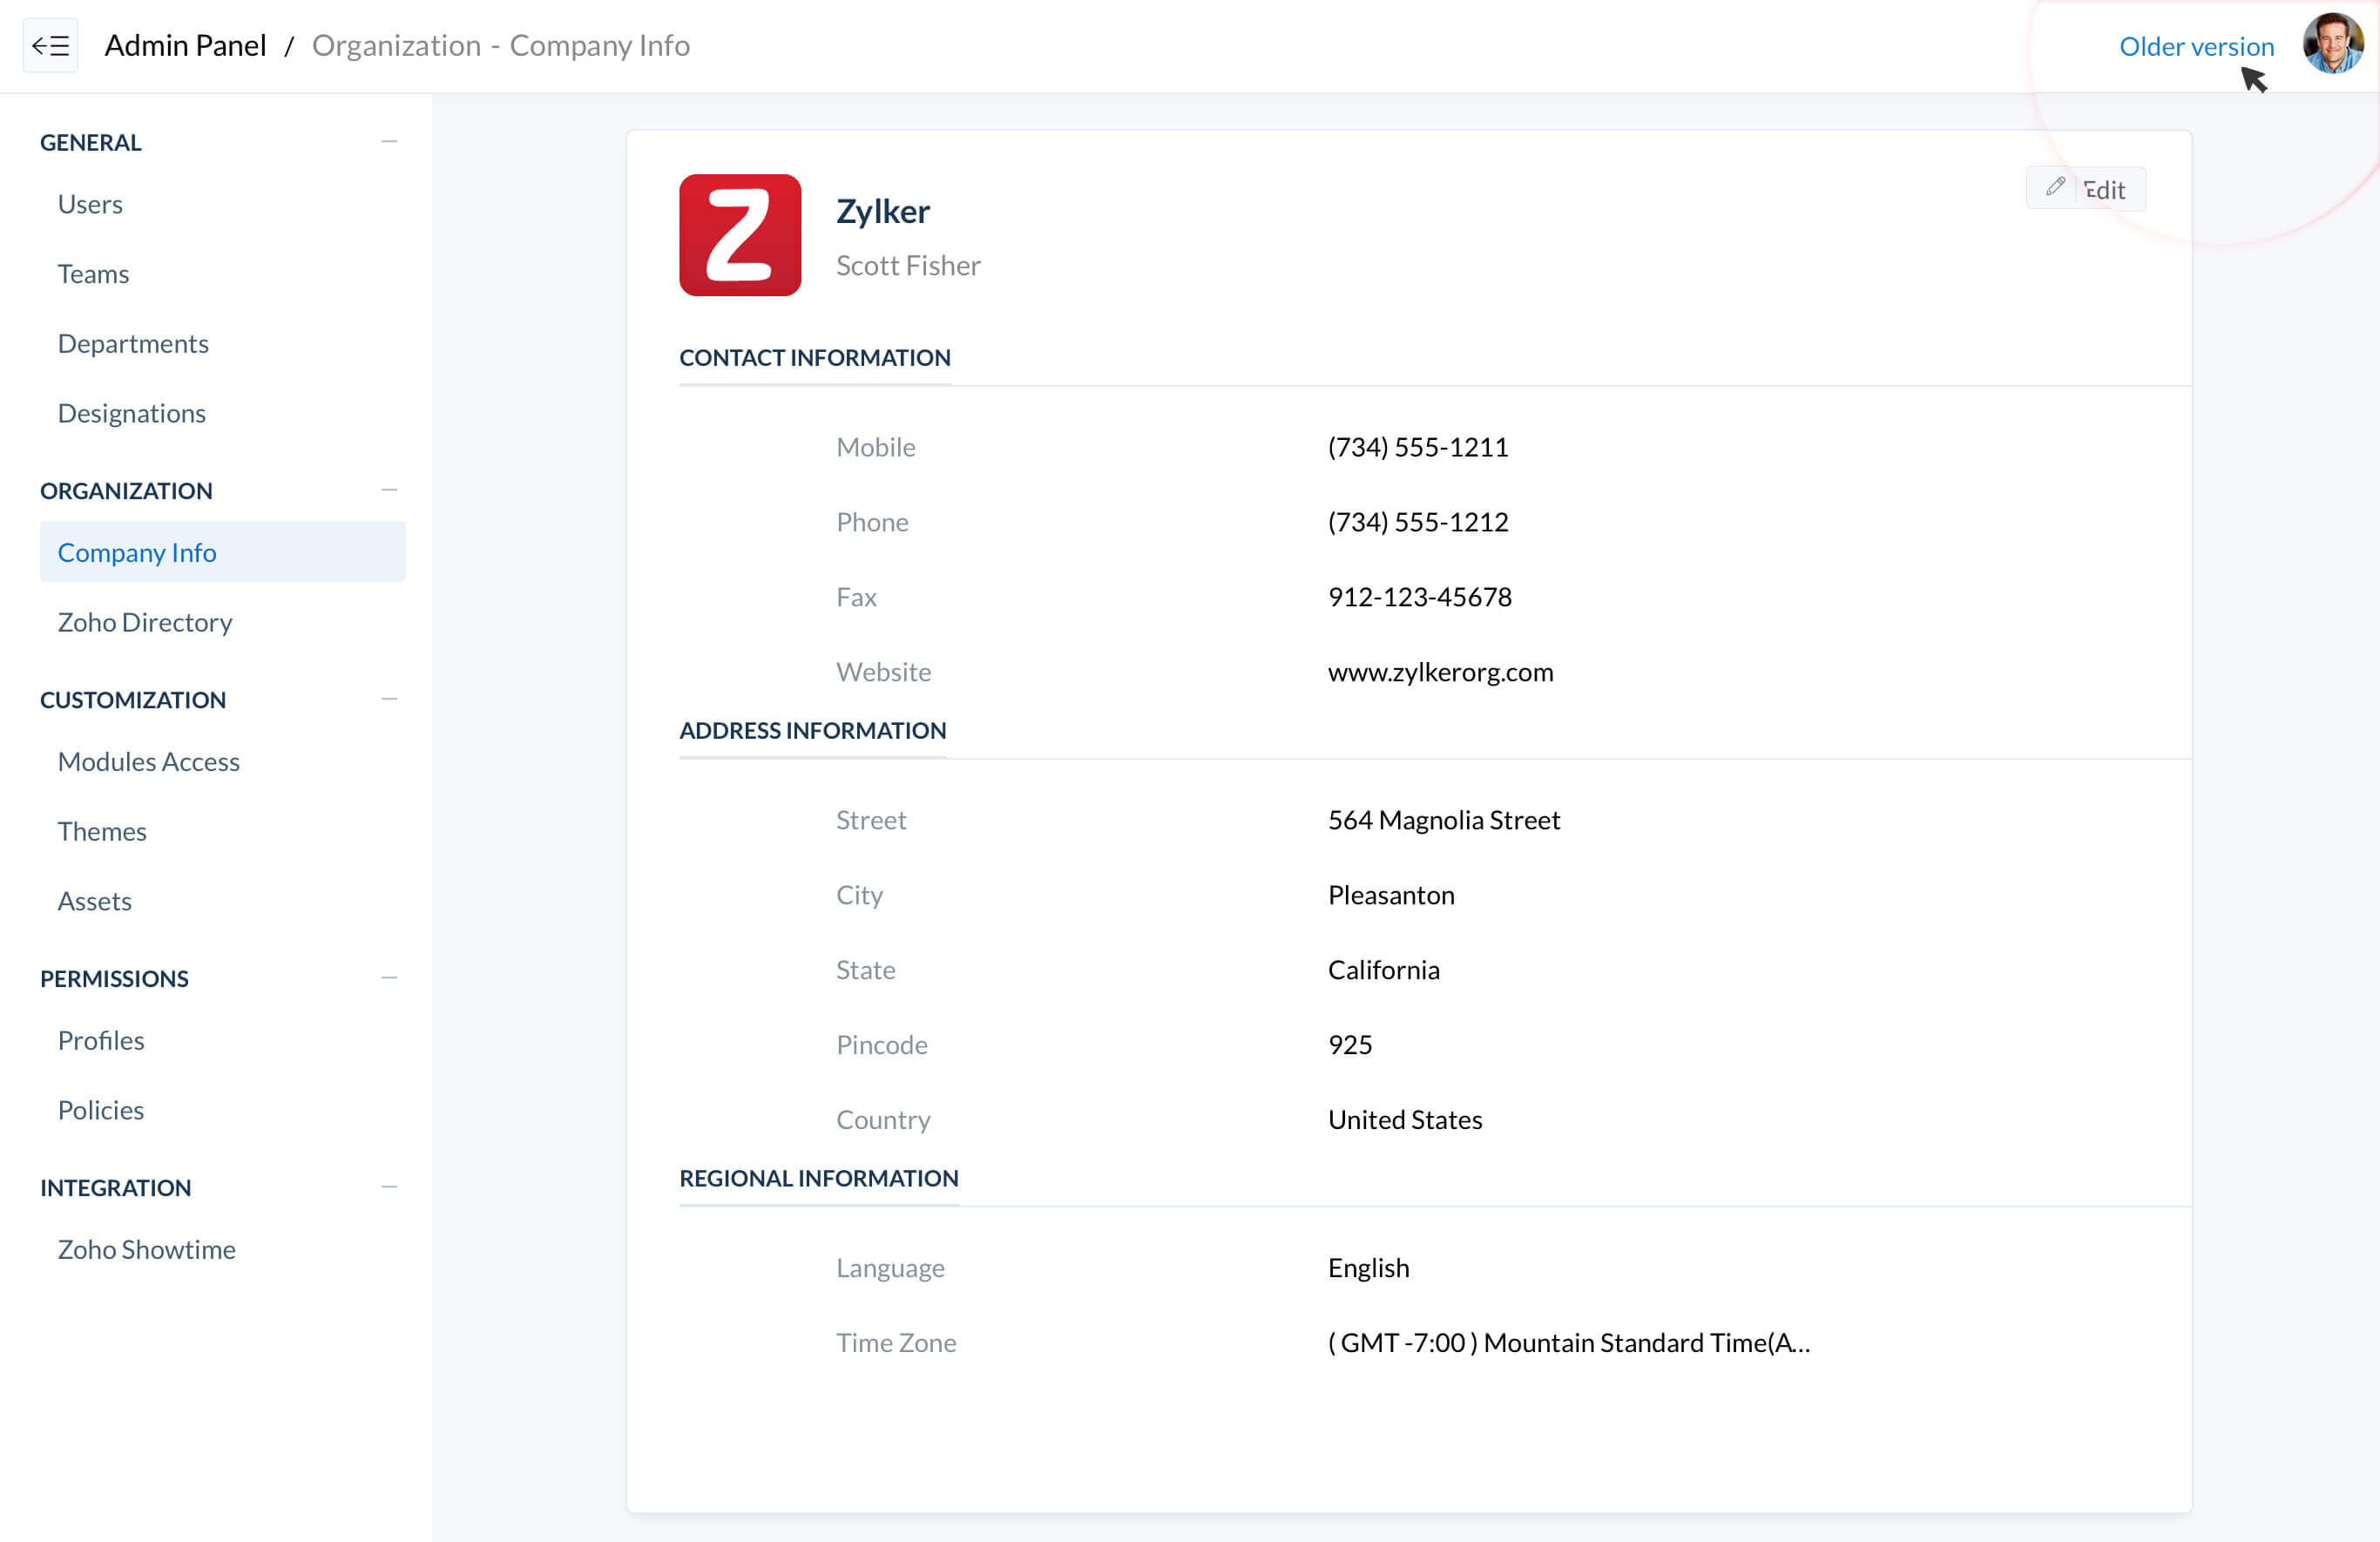Image resolution: width=2380 pixels, height=1542 pixels.
Task: Click the State field label
Action: 865,970
